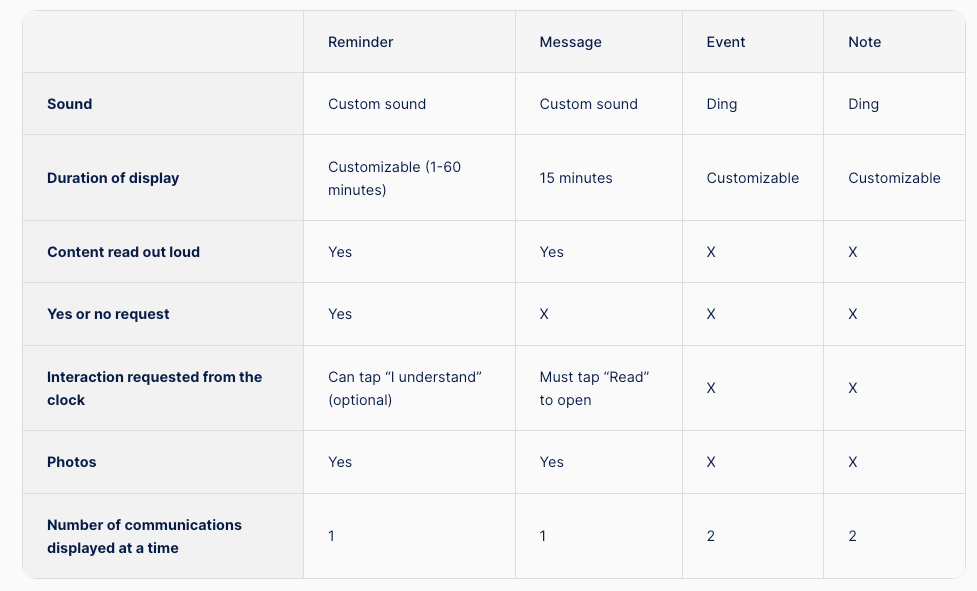This screenshot has width=977, height=591.
Task: Select the Event column header
Action: coord(726,42)
